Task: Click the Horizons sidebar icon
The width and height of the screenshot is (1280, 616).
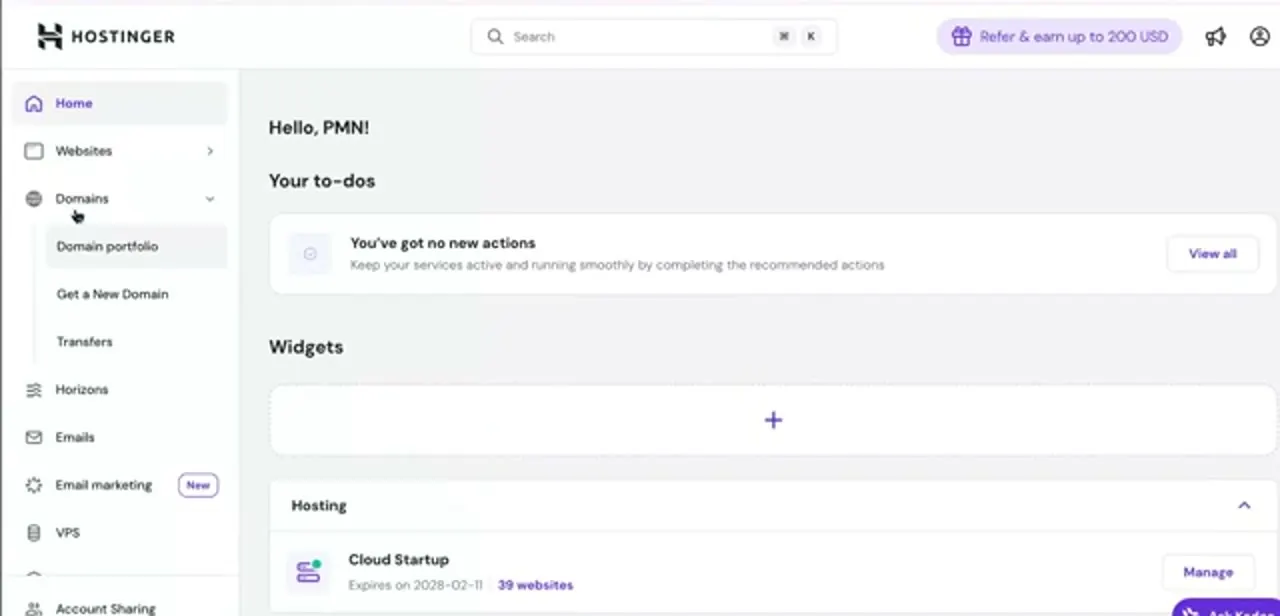Action: (34, 390)
